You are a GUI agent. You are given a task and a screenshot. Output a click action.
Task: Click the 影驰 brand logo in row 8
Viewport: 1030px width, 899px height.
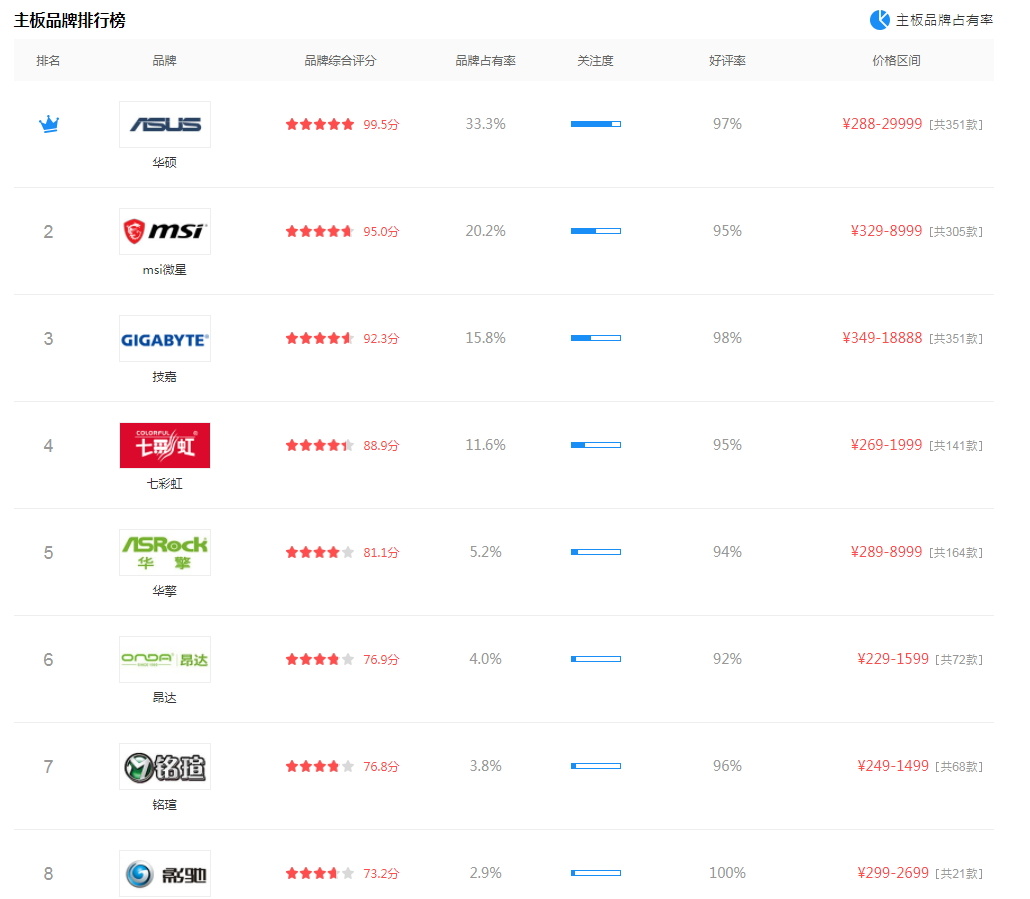pyautogui.click(x=165, y=873)
